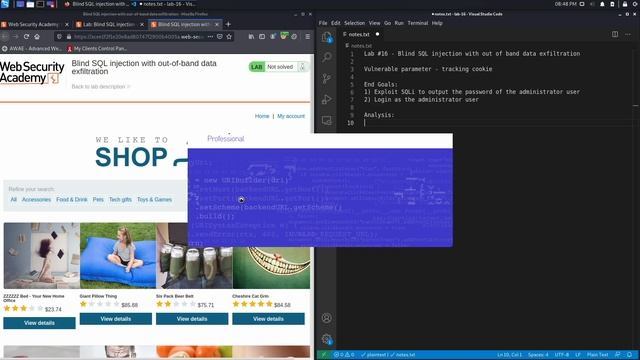Go forward in Firefox history
Screen dimensions: 640x360
pyautogui.click(x=16, y=36)
